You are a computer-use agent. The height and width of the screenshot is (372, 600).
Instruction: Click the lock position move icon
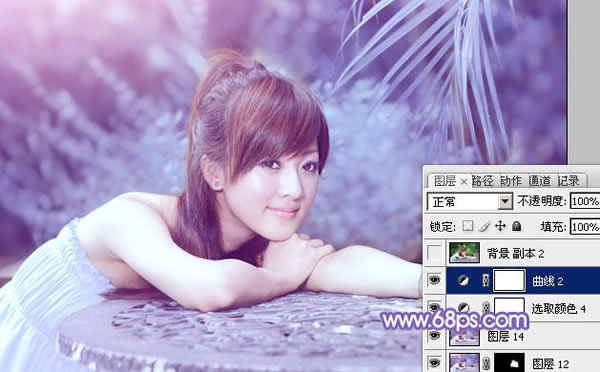[500, 226]
